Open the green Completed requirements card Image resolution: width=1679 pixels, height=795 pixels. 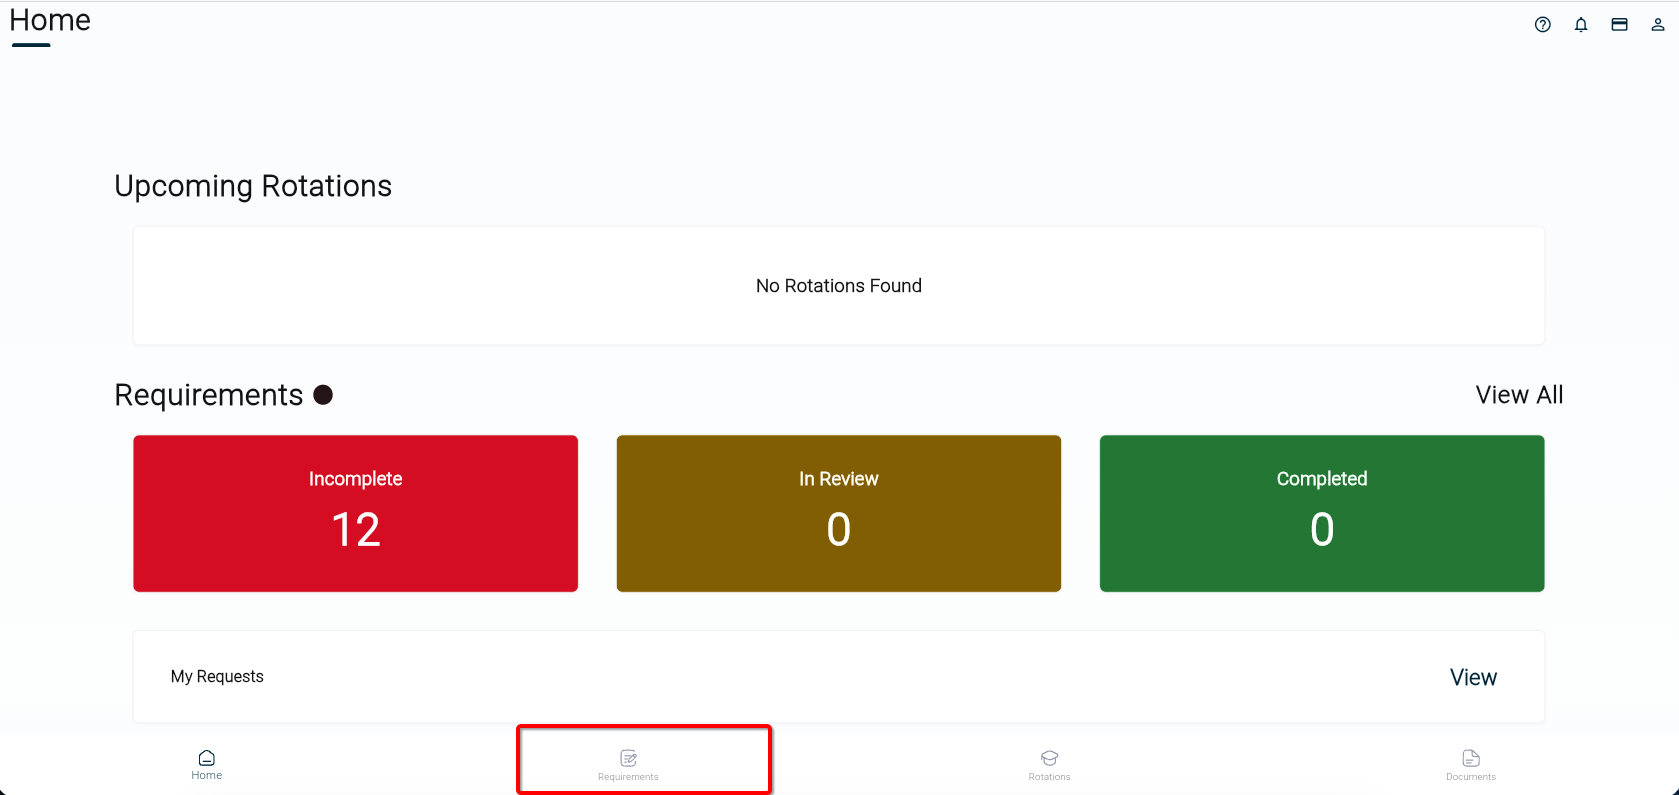[1321, 513]
